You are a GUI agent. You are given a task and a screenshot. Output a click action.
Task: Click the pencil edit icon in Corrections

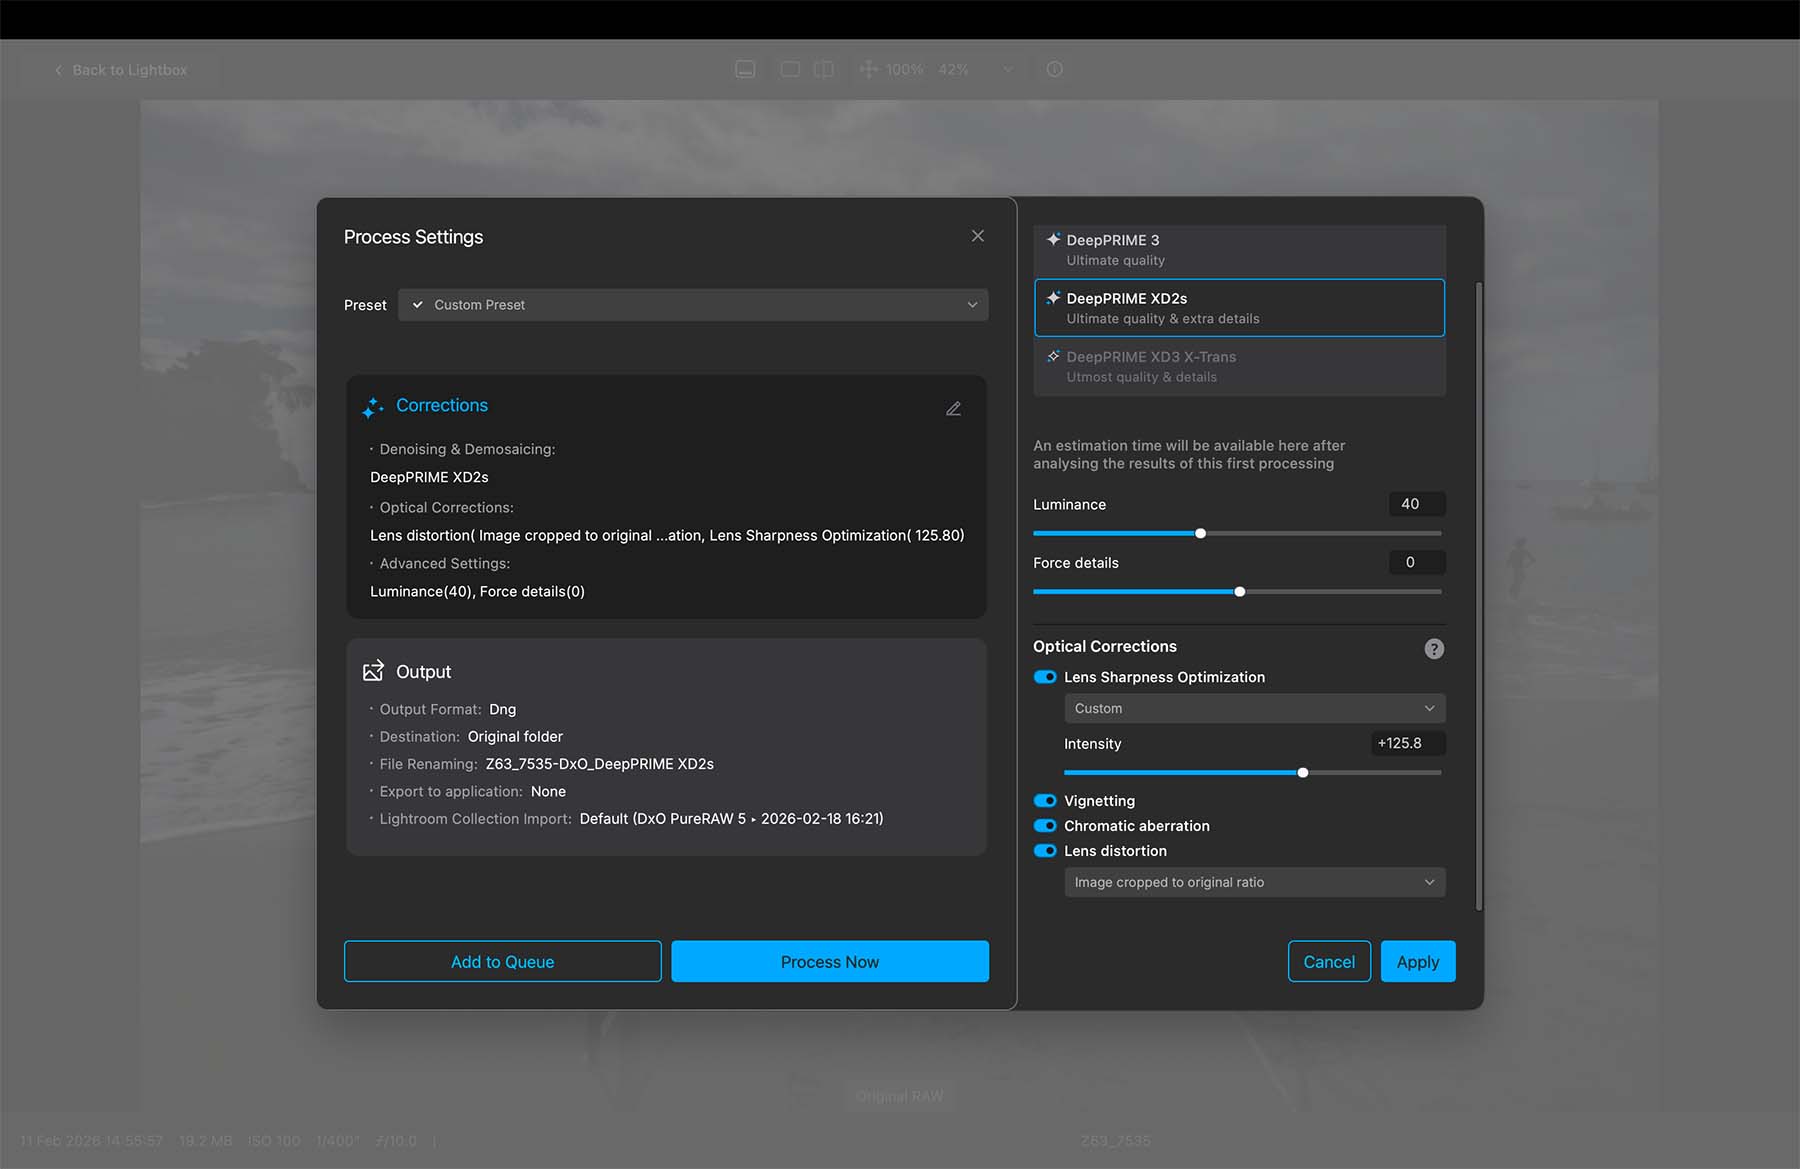click(953, 408)
